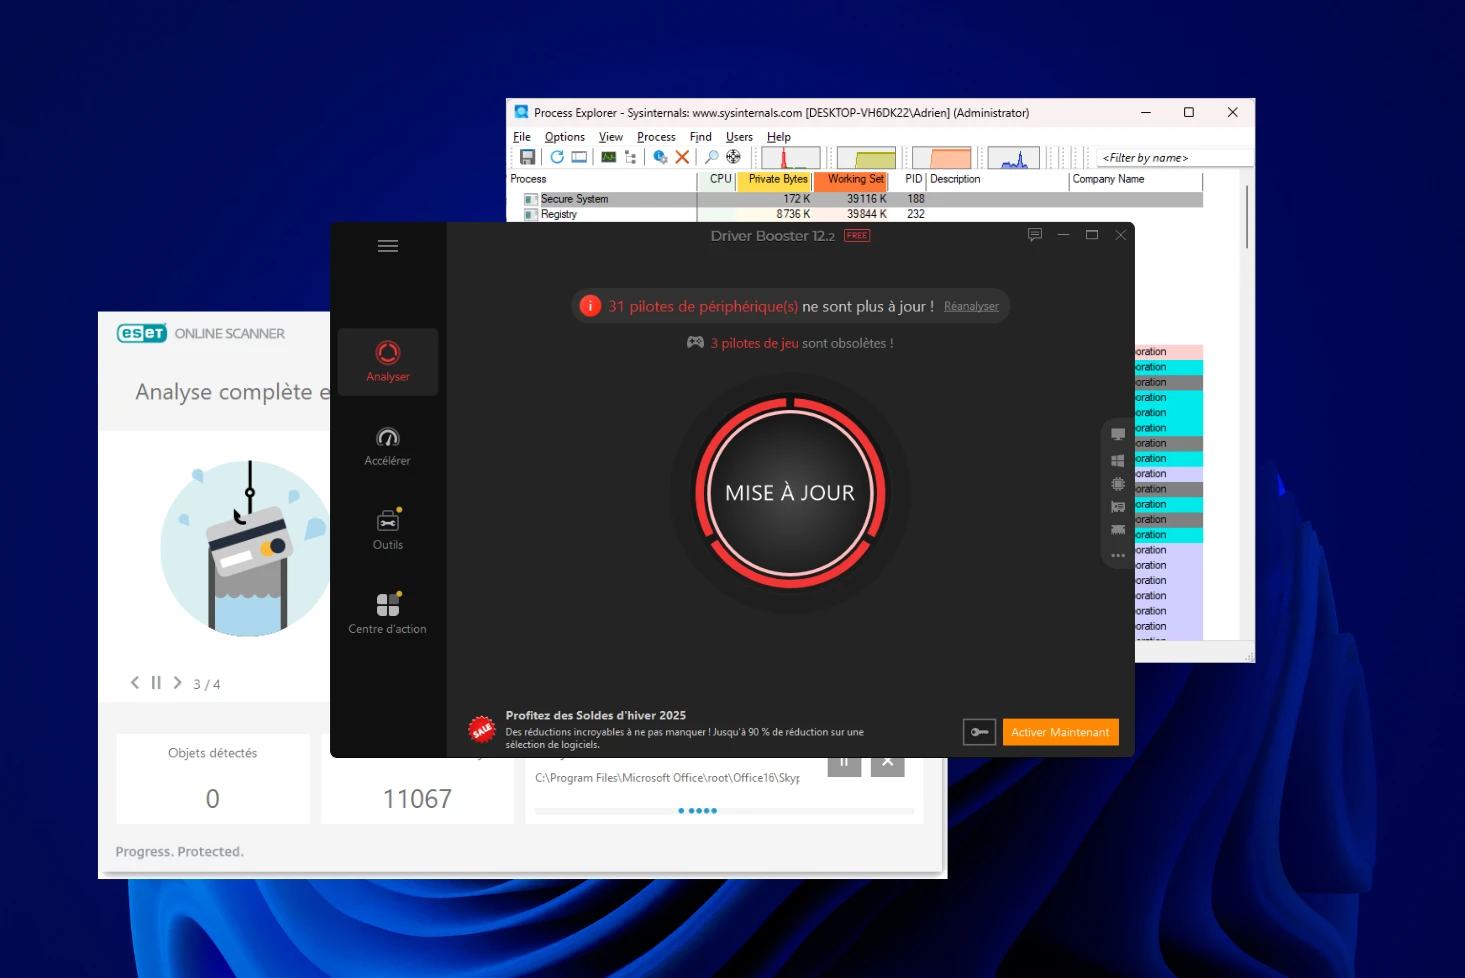Click the refresh icon in Process Explorer
This screenshot has height=978, width=1465.
pyautogui.click(x=556, y=157)
